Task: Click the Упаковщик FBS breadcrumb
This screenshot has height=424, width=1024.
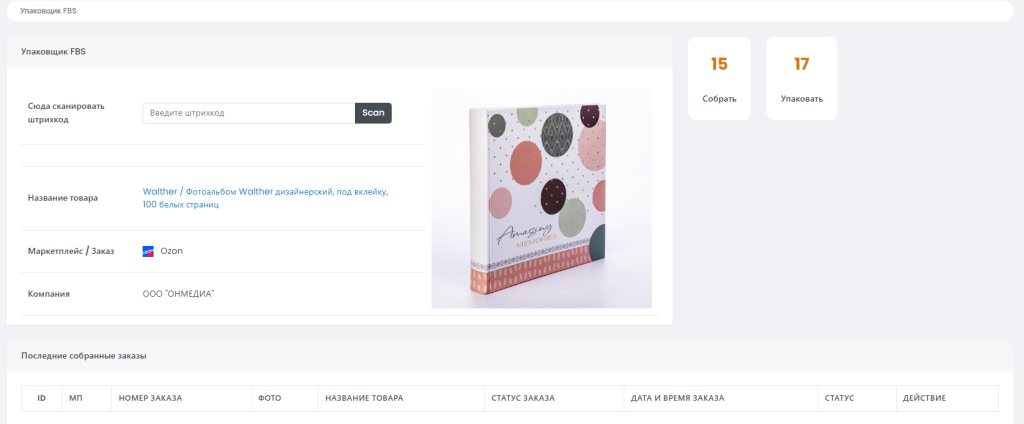Action: tap(48, 11)
